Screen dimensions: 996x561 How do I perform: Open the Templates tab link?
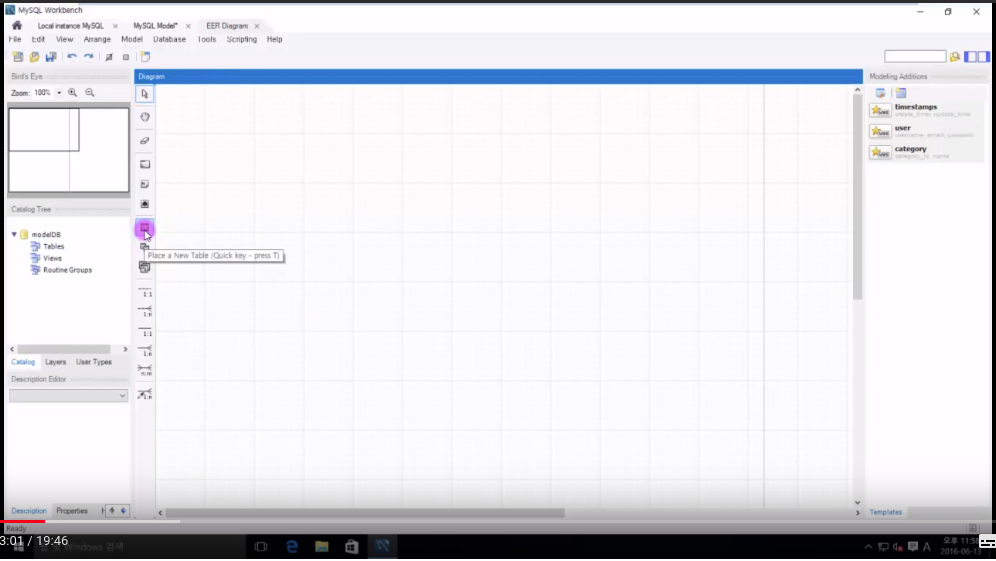click(x=885, y=512)
